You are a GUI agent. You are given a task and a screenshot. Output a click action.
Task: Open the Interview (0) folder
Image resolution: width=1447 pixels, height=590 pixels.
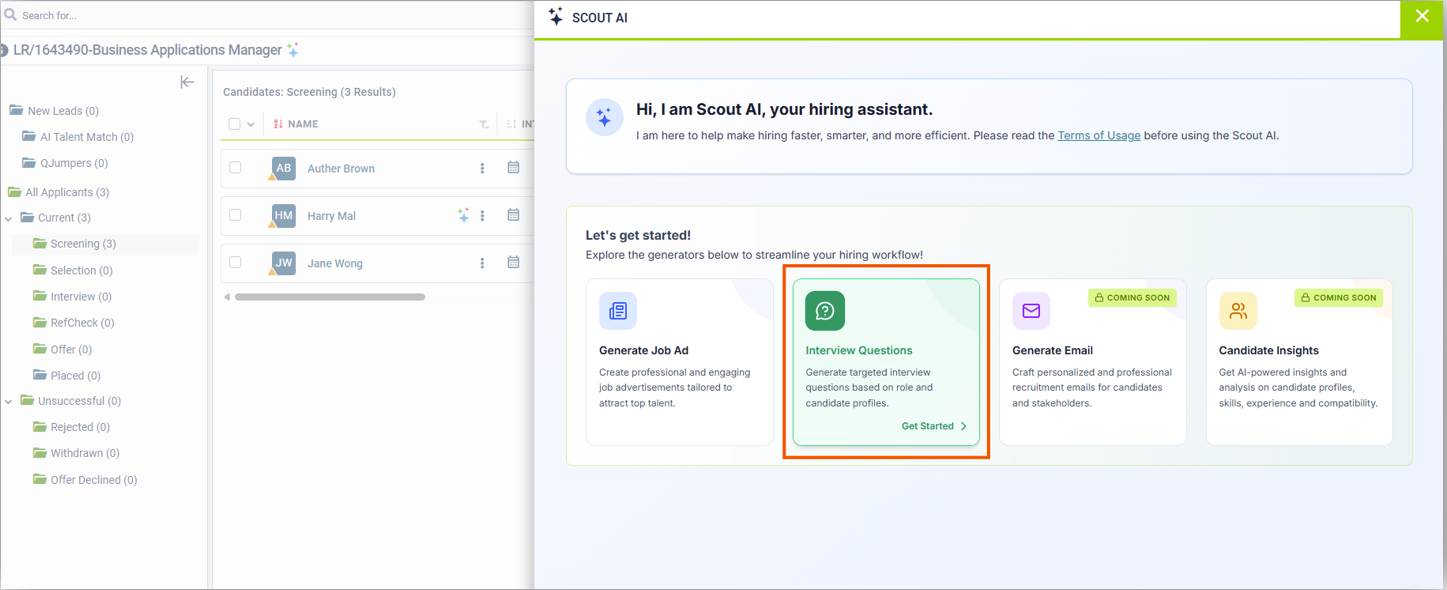point(80,297)
